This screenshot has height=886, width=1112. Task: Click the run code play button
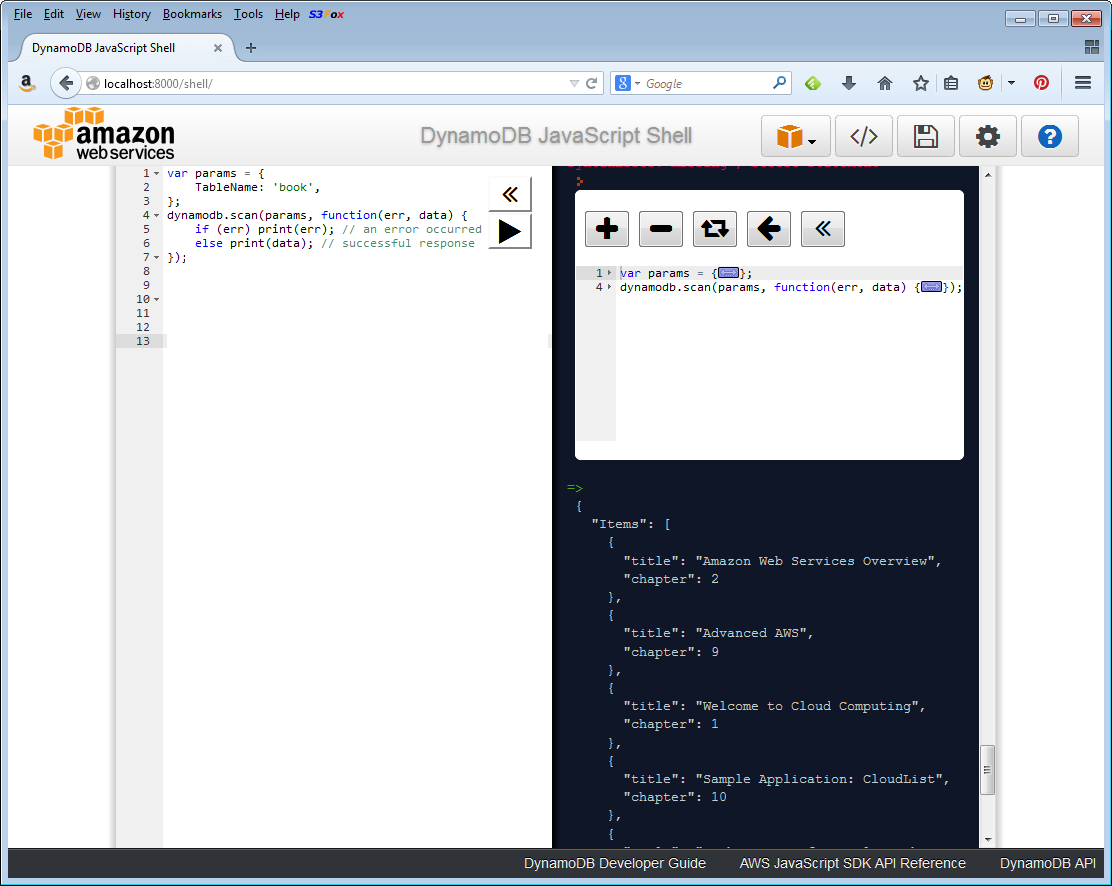[x=509, y=232]
